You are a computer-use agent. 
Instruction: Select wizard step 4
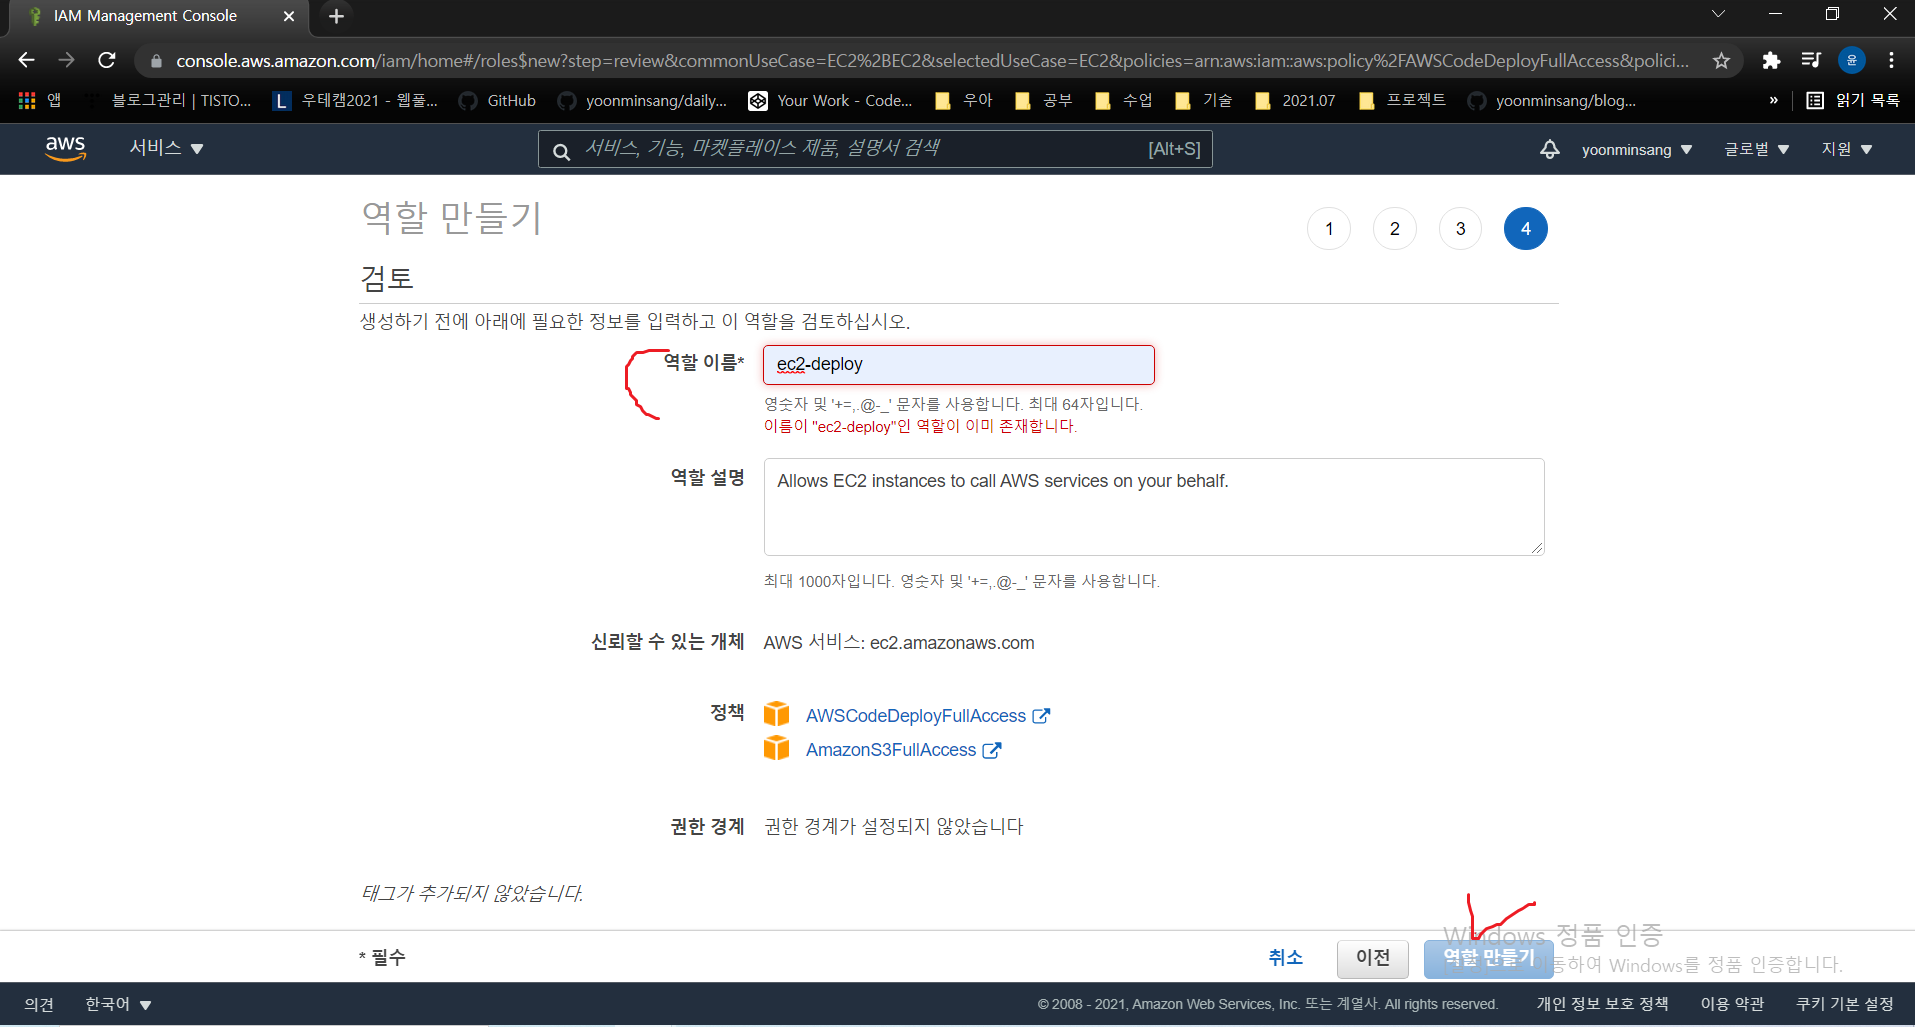pos(1526,229)
